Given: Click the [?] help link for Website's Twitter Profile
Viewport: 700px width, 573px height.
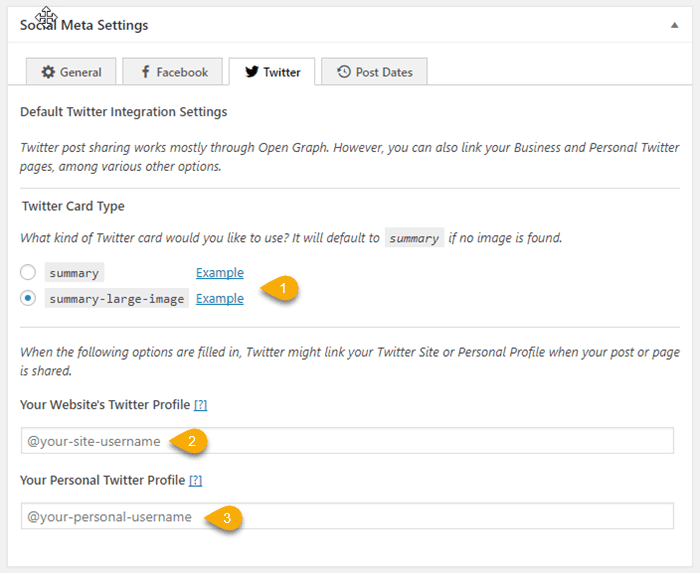Looking at the screenshot, I should pyautogui.click(x=200, y=404).
